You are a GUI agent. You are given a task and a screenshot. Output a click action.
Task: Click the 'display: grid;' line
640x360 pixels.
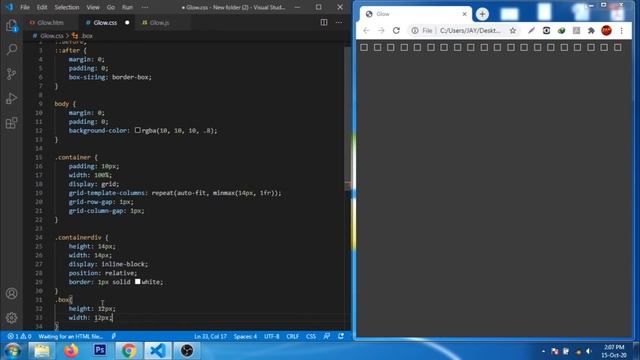[94, 184]
